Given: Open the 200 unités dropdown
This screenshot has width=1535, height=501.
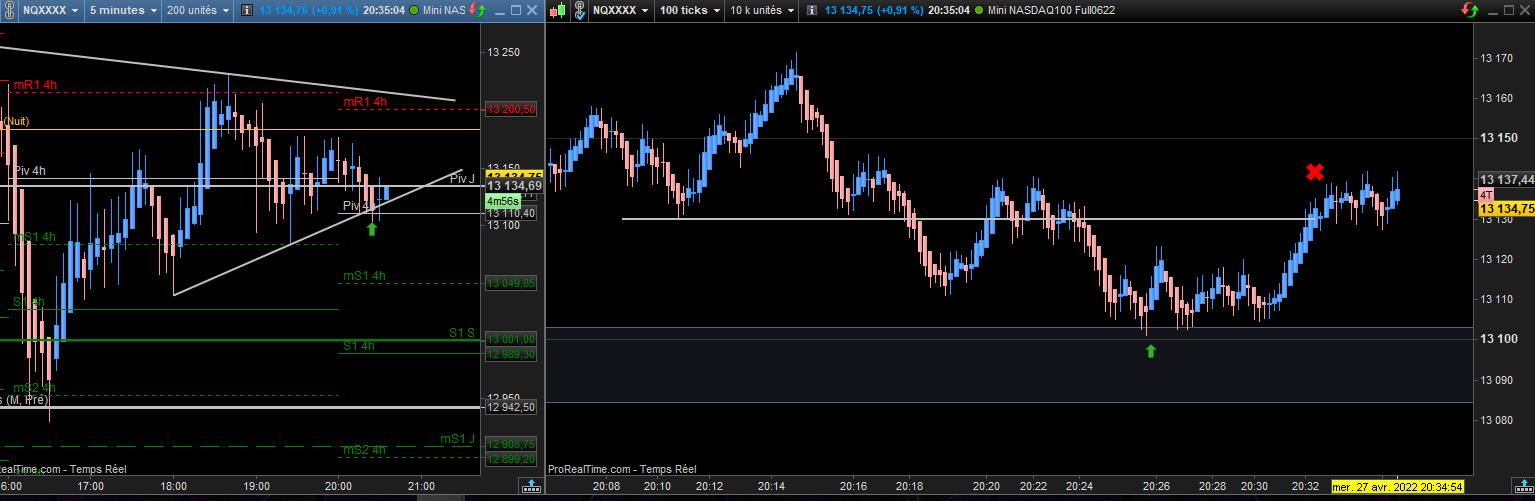Looking at the screenshot, I should (x=198, y=10).
